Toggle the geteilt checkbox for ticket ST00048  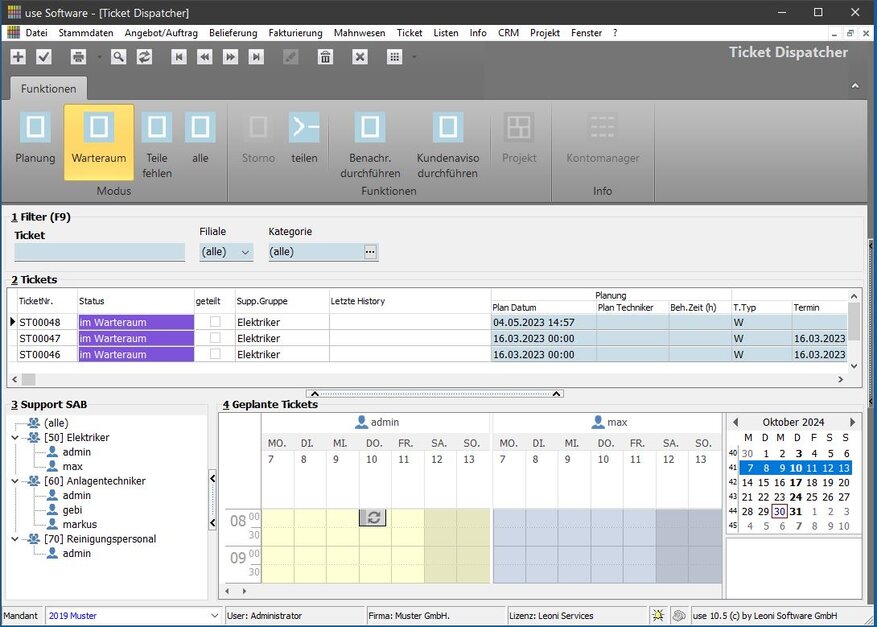pos(215,322)
